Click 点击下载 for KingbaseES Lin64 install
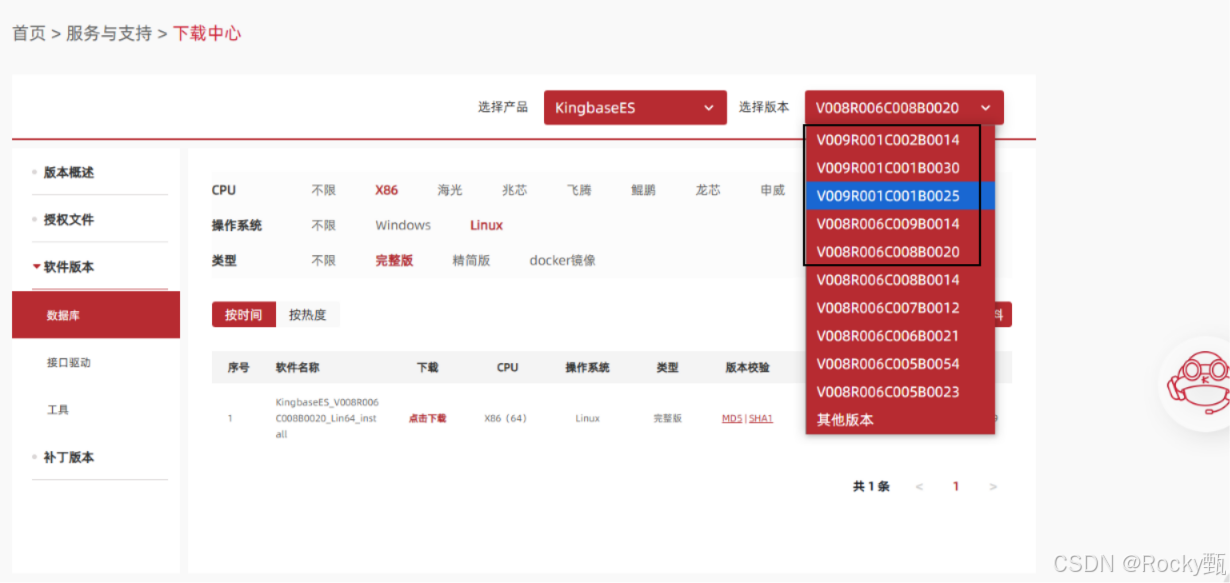The height and width of the screenshot is (583, 1230). (427, 418)
